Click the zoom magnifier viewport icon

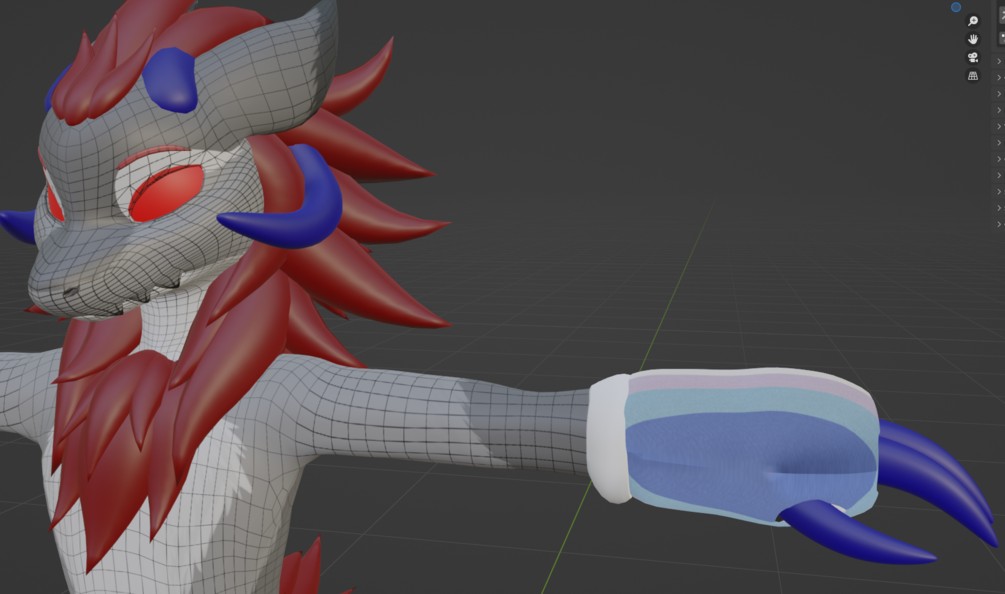[973, 21]
